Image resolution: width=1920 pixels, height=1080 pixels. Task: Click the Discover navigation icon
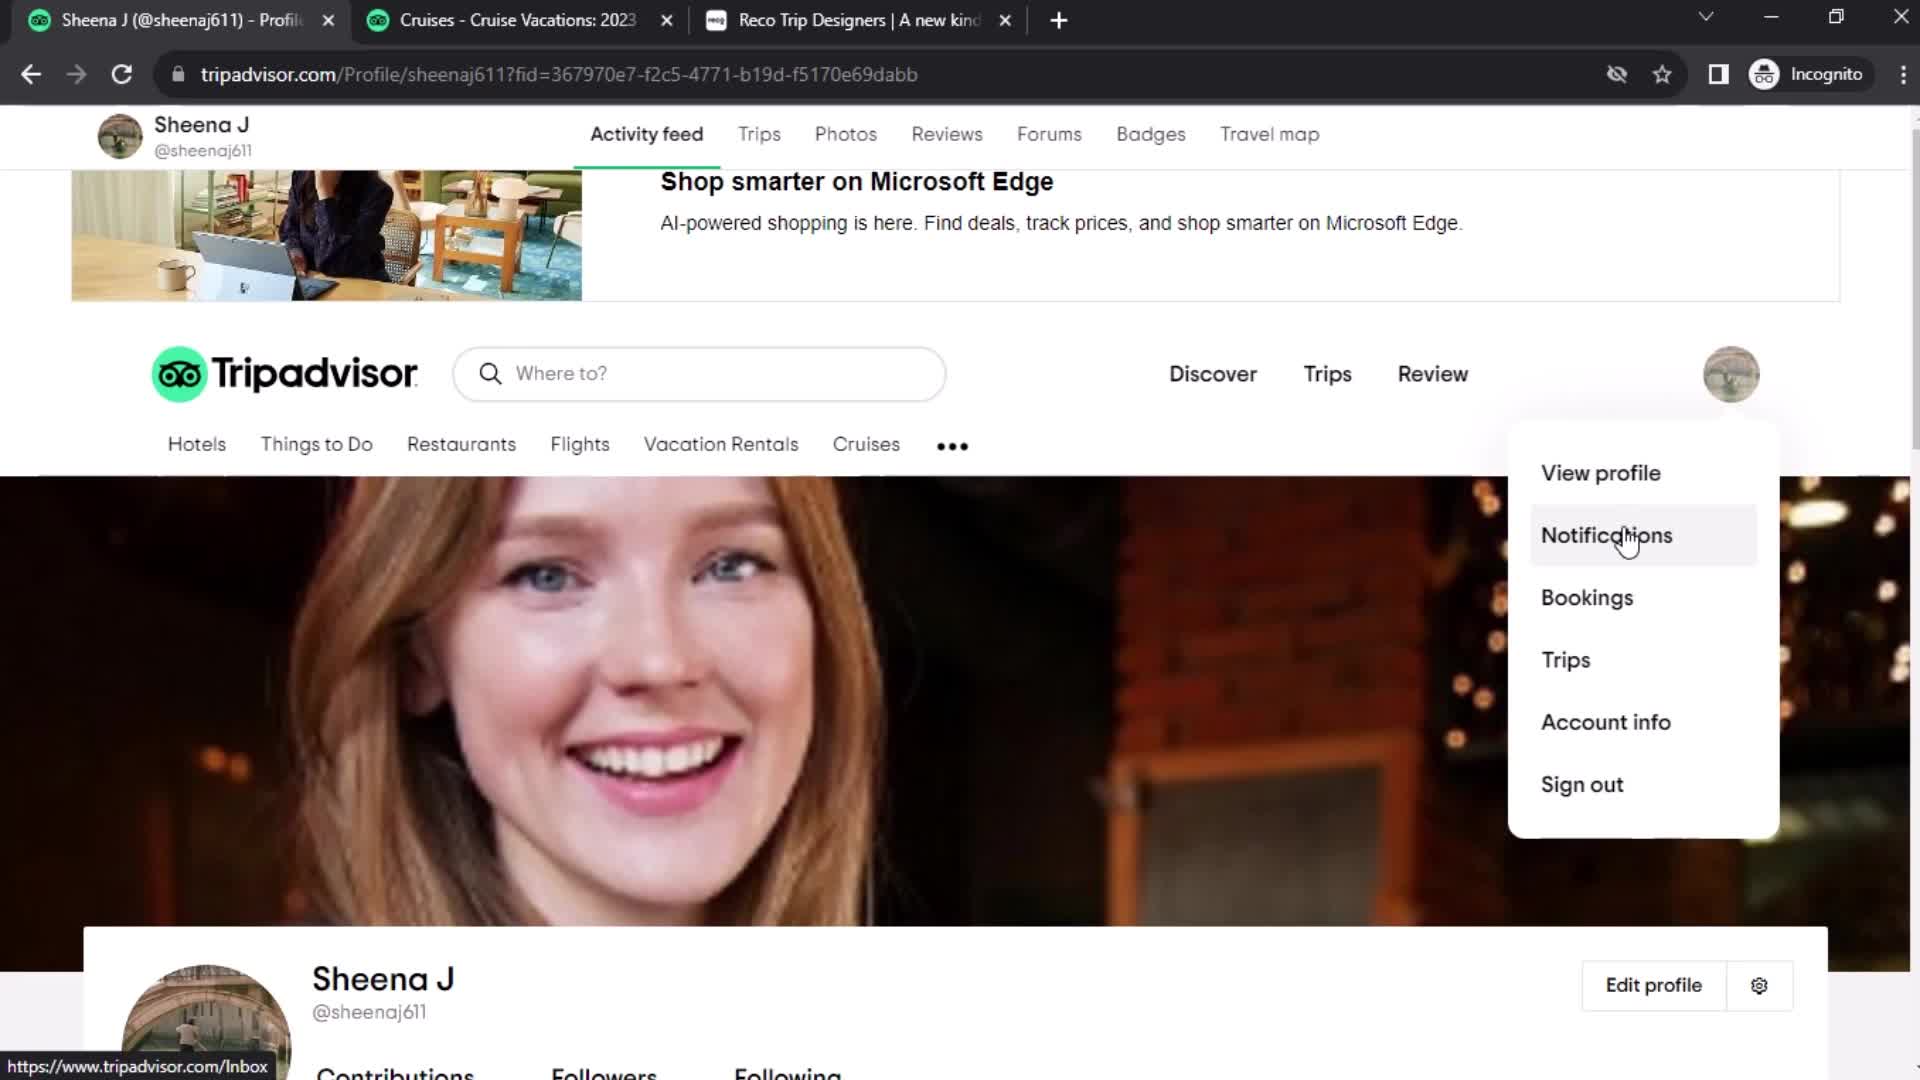pyautogui.click(x=1213, y=375)
